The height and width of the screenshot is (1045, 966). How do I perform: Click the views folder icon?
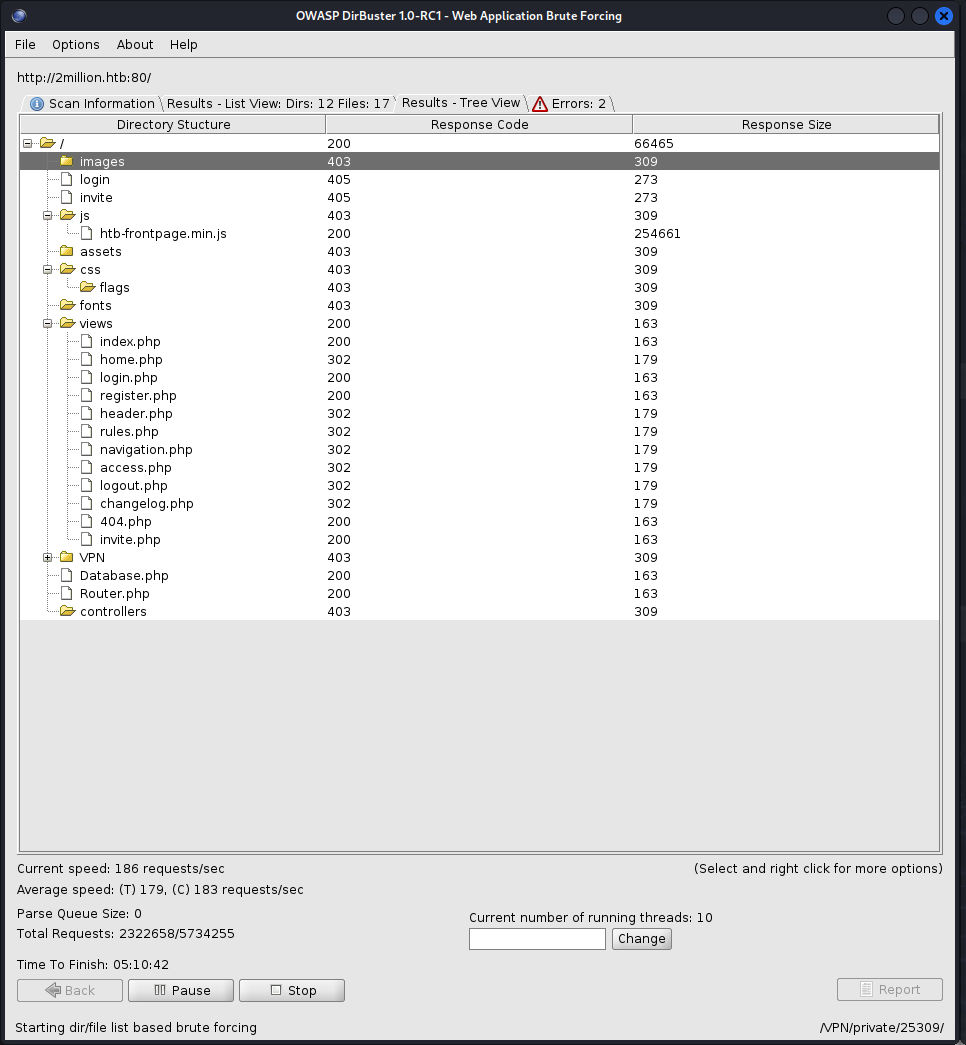point(67,323)
